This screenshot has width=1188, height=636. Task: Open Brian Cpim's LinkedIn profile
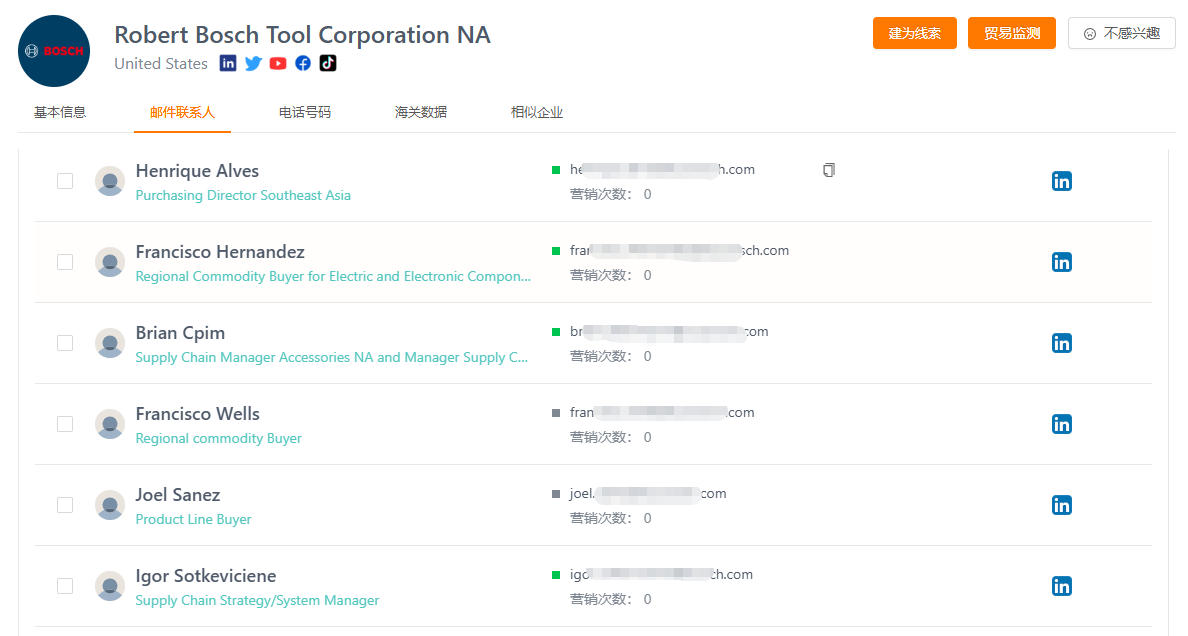click(x=1061, y=343)
